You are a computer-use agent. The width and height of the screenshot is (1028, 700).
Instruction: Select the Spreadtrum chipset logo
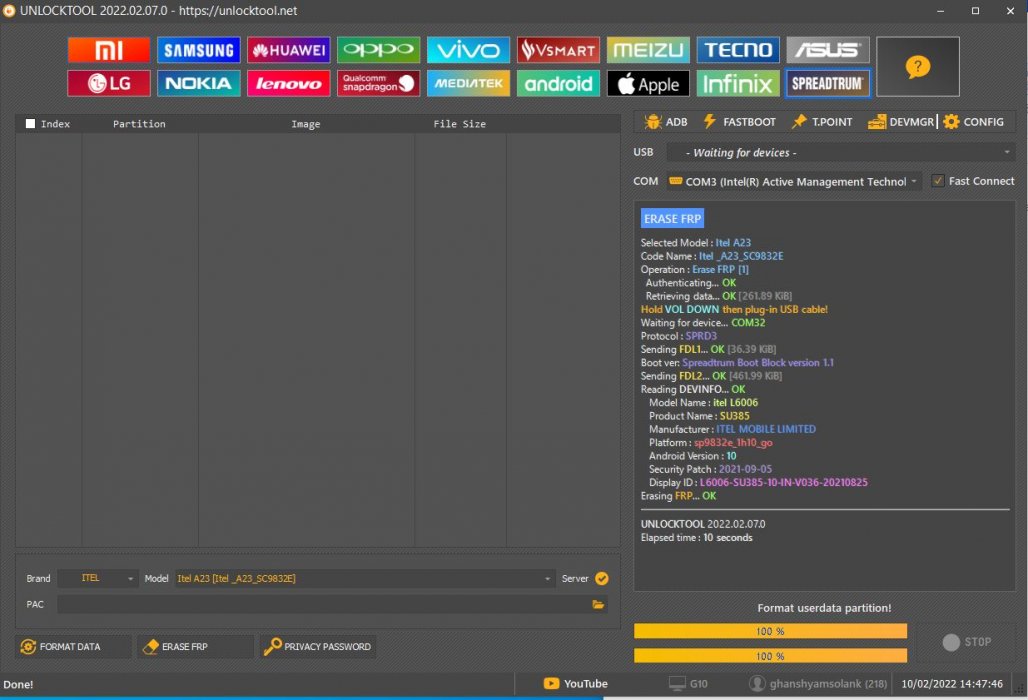[828, 83]
